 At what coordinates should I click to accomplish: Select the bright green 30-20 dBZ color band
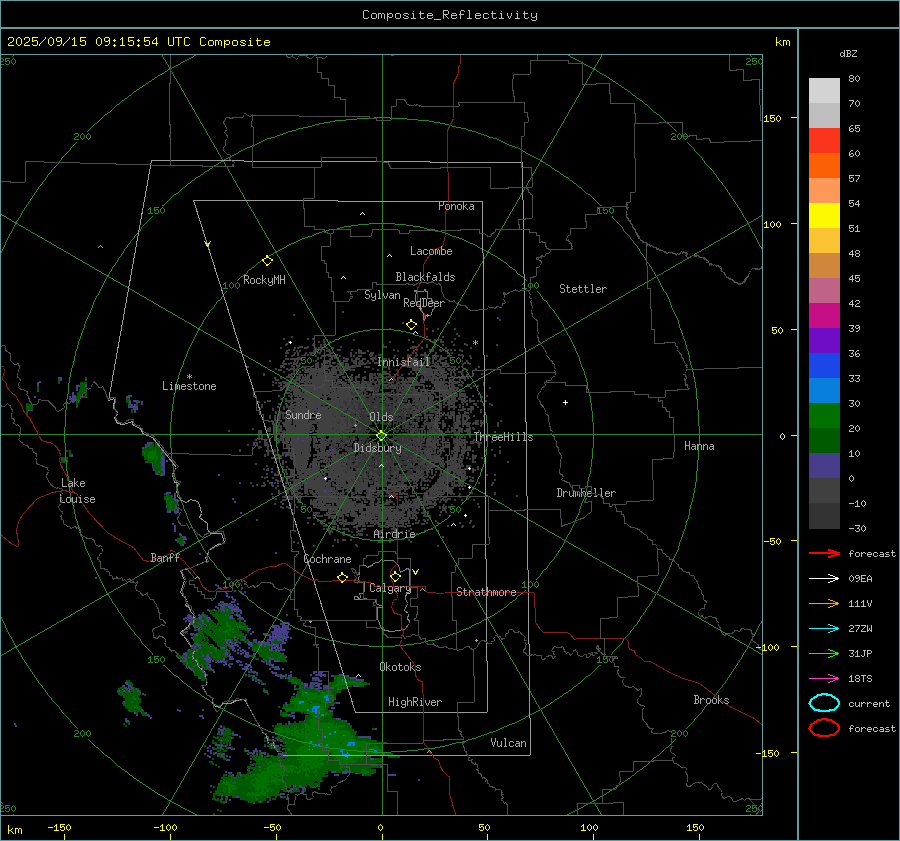click(x=824, y=416)
